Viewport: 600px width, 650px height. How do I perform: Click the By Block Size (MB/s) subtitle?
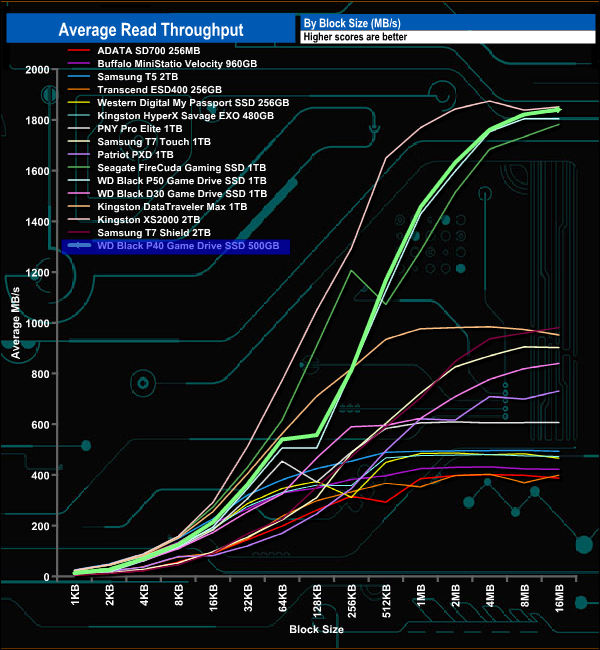(352, 23)
